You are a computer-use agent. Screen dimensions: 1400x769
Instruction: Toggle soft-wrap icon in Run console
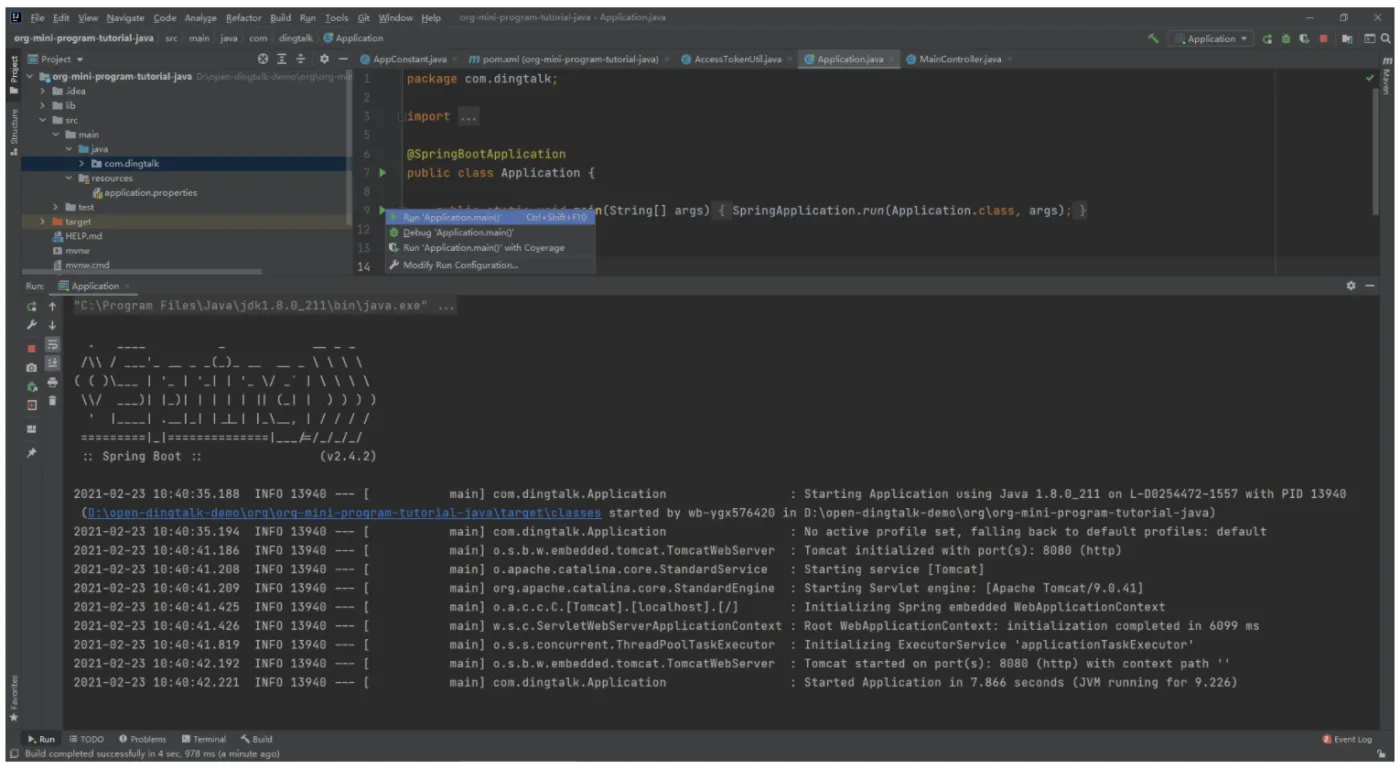[53, 344]
